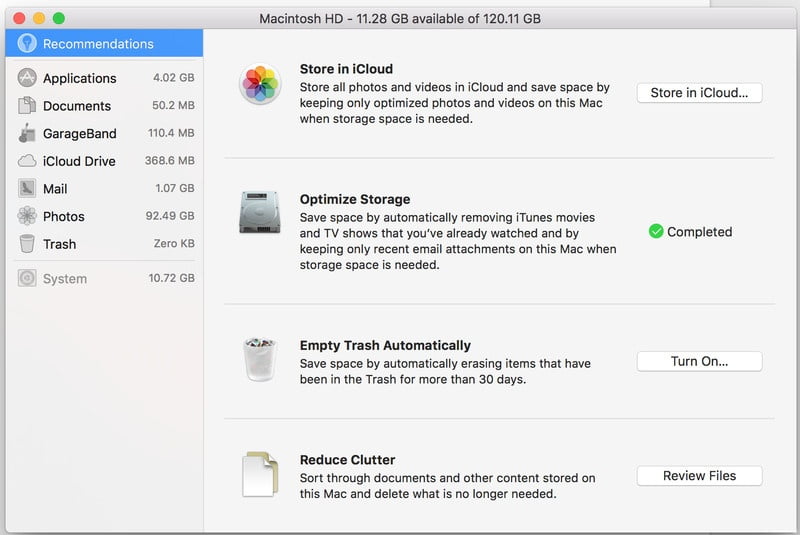
Task: Click the 92.49 GB Photos size
Action: 170,215
